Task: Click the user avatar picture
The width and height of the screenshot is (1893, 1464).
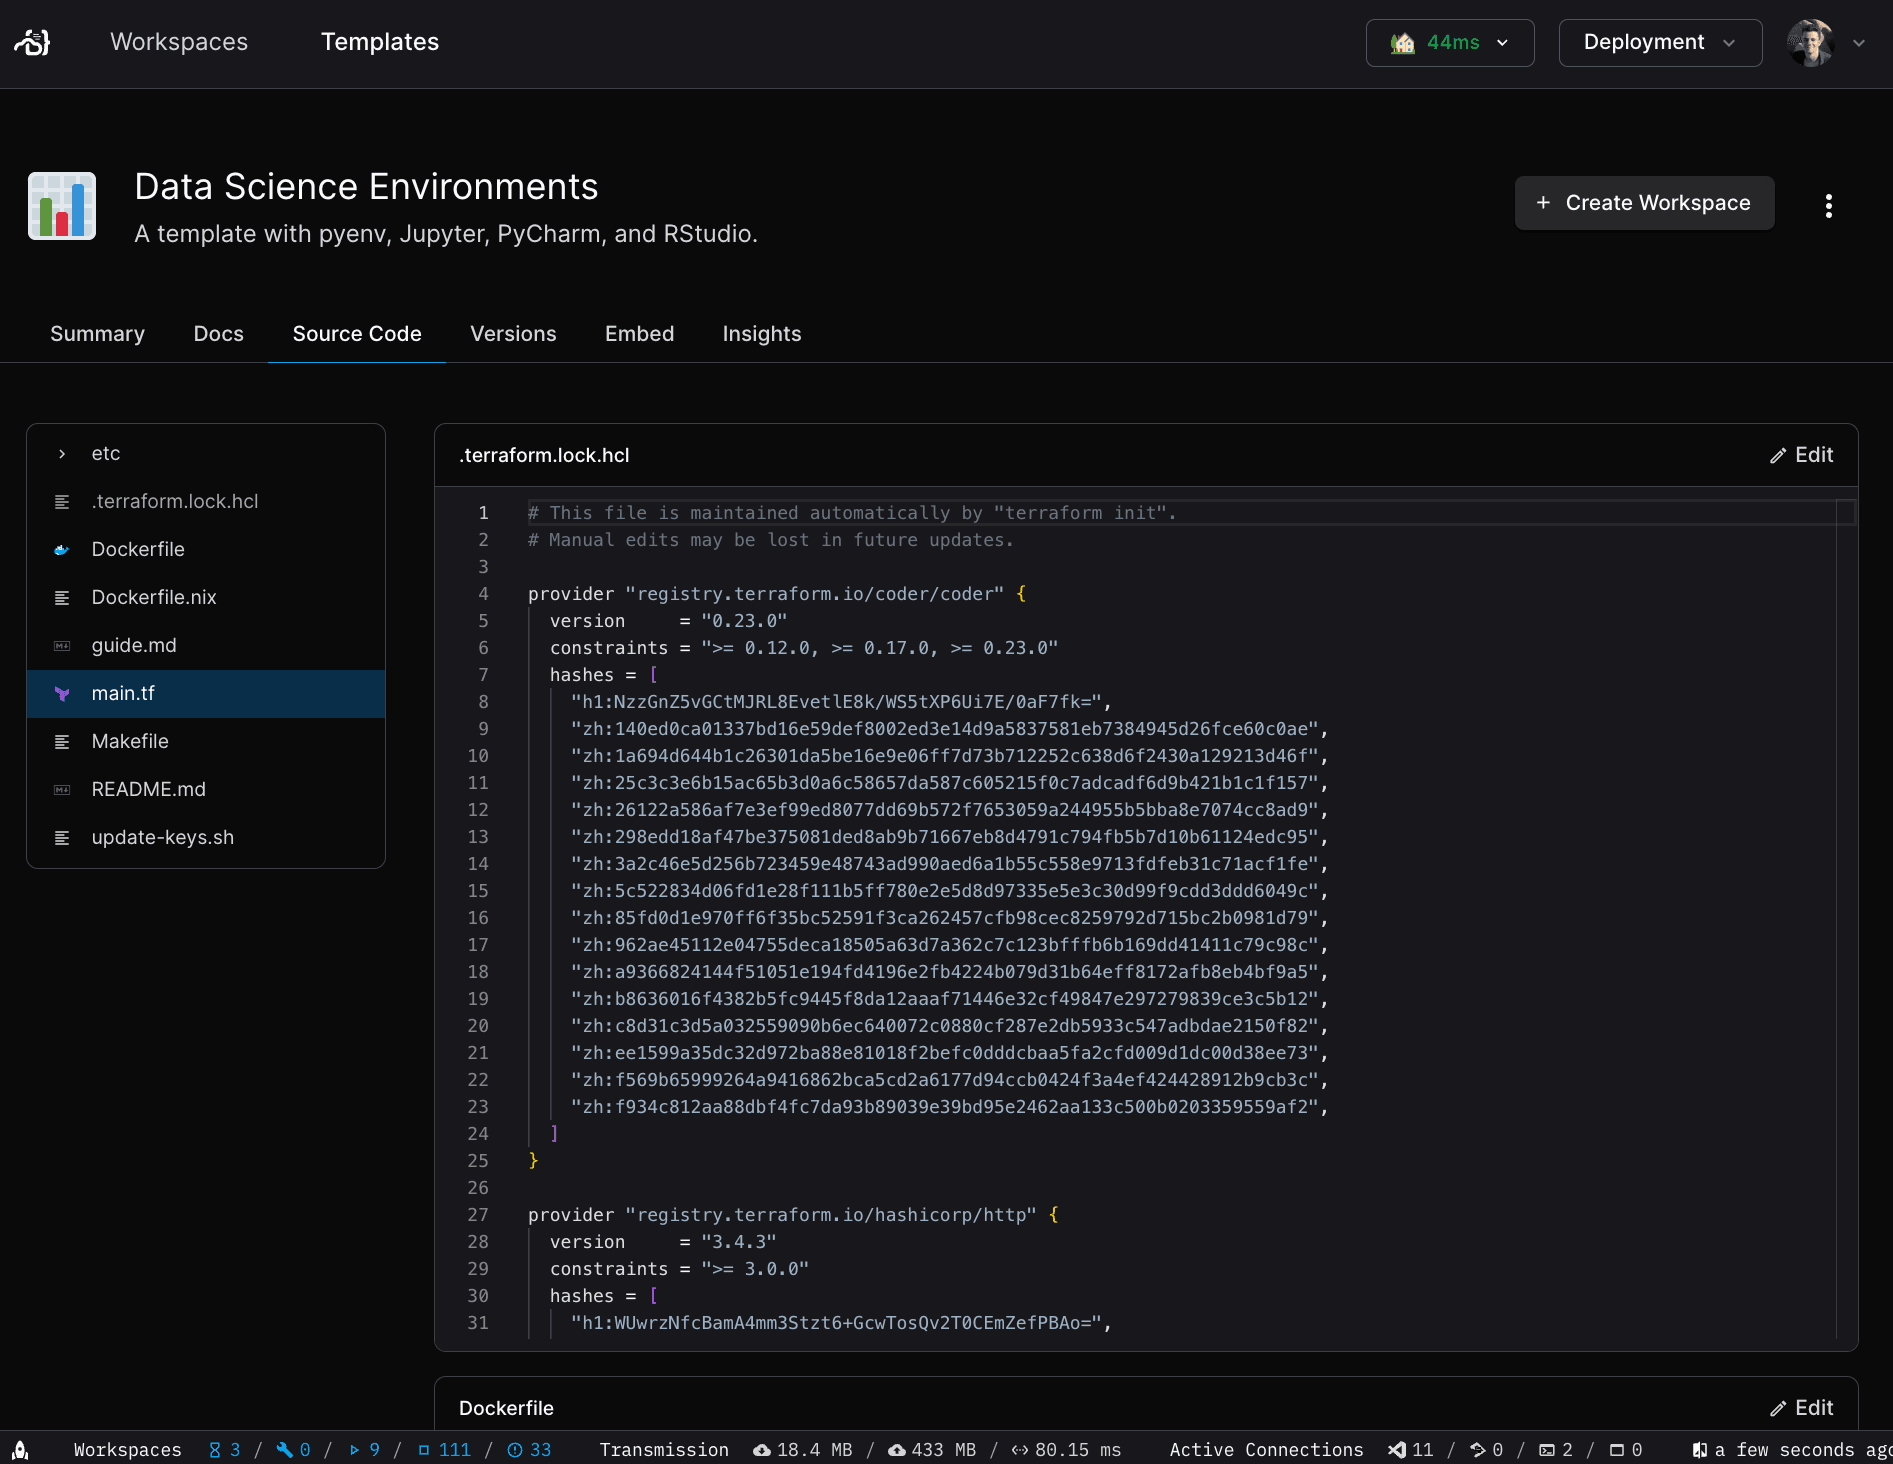Action: (x=1811, y=43)
